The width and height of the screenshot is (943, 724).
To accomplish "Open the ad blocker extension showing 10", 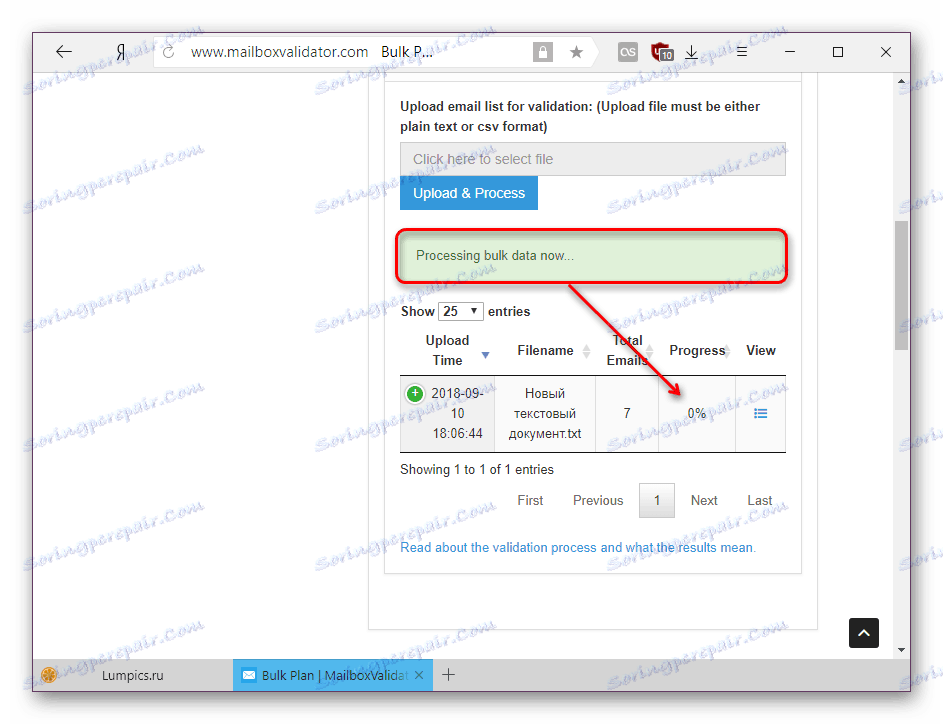I will pos(660,51).
